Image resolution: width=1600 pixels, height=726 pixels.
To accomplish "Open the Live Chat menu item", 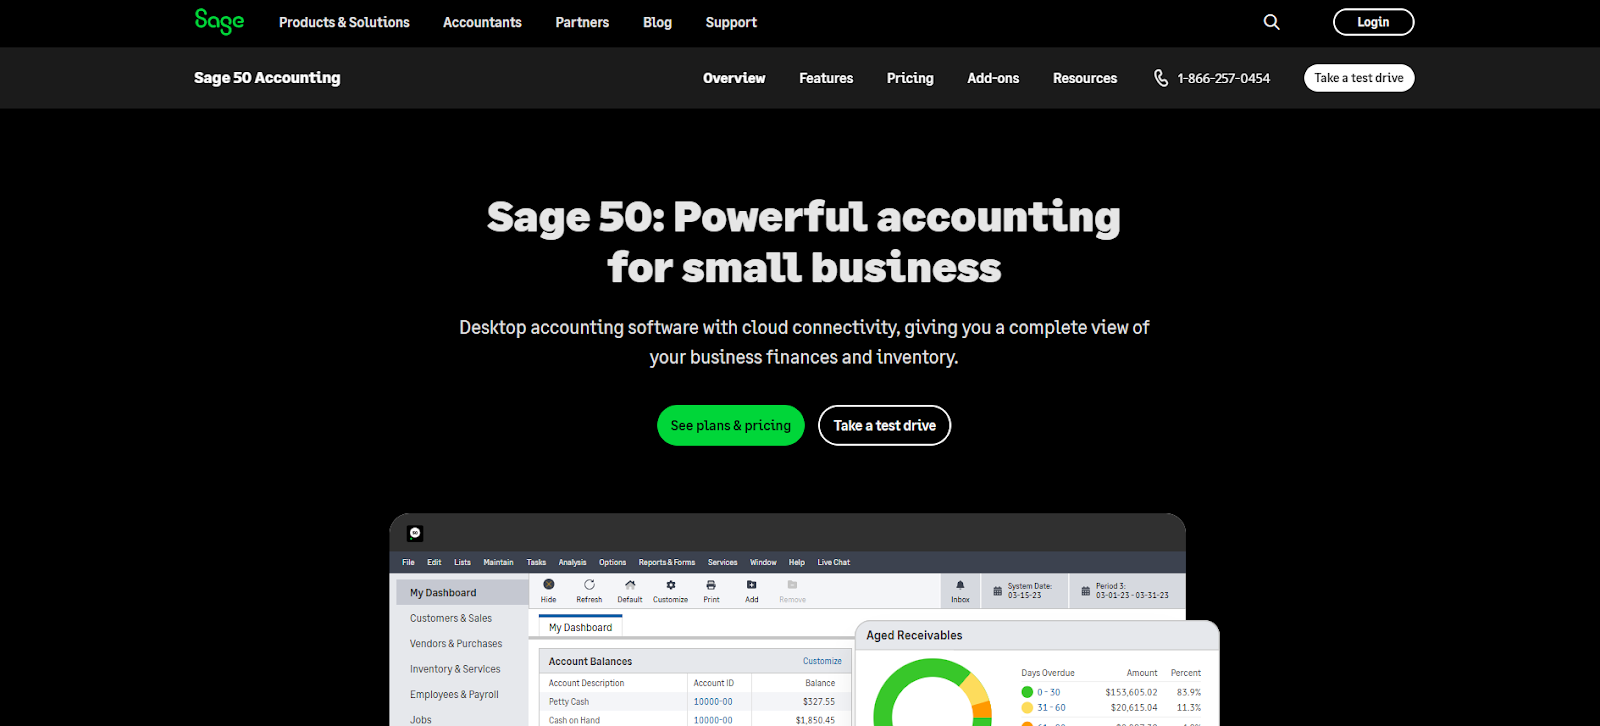I will pos(833,562).
